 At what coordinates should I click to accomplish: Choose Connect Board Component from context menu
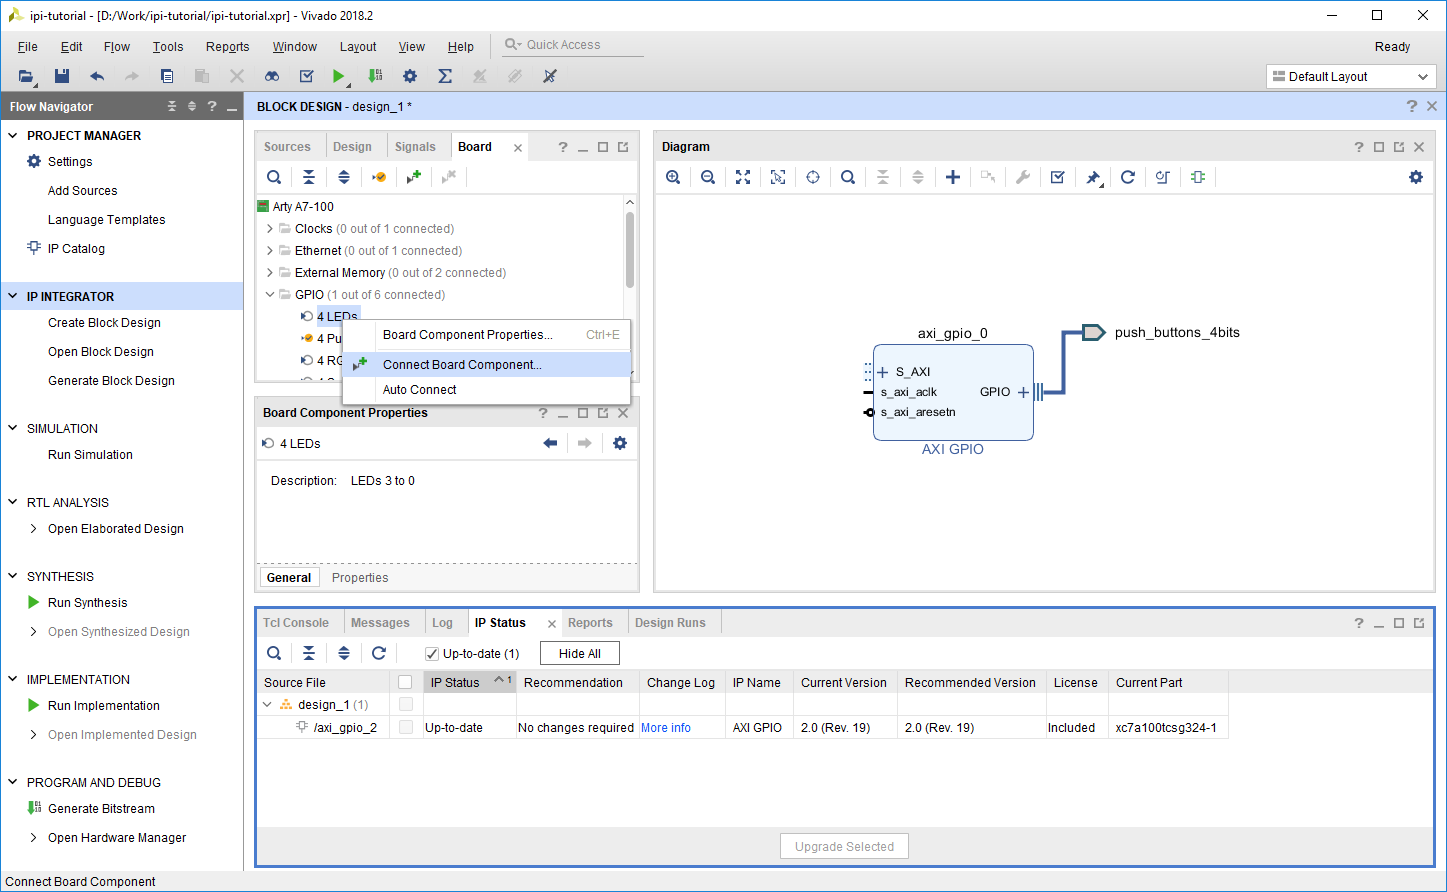click(486, 365)
